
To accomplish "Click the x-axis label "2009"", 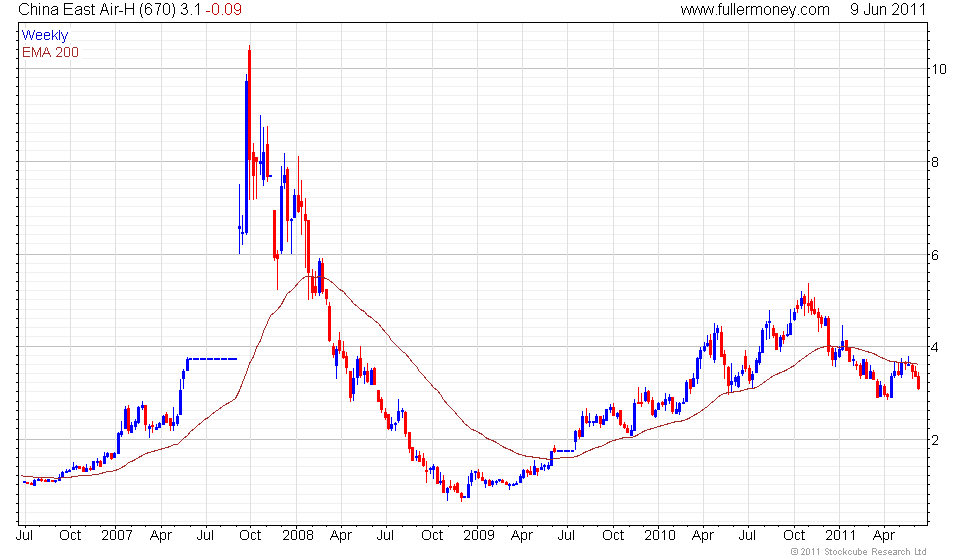I will point(479,535).
